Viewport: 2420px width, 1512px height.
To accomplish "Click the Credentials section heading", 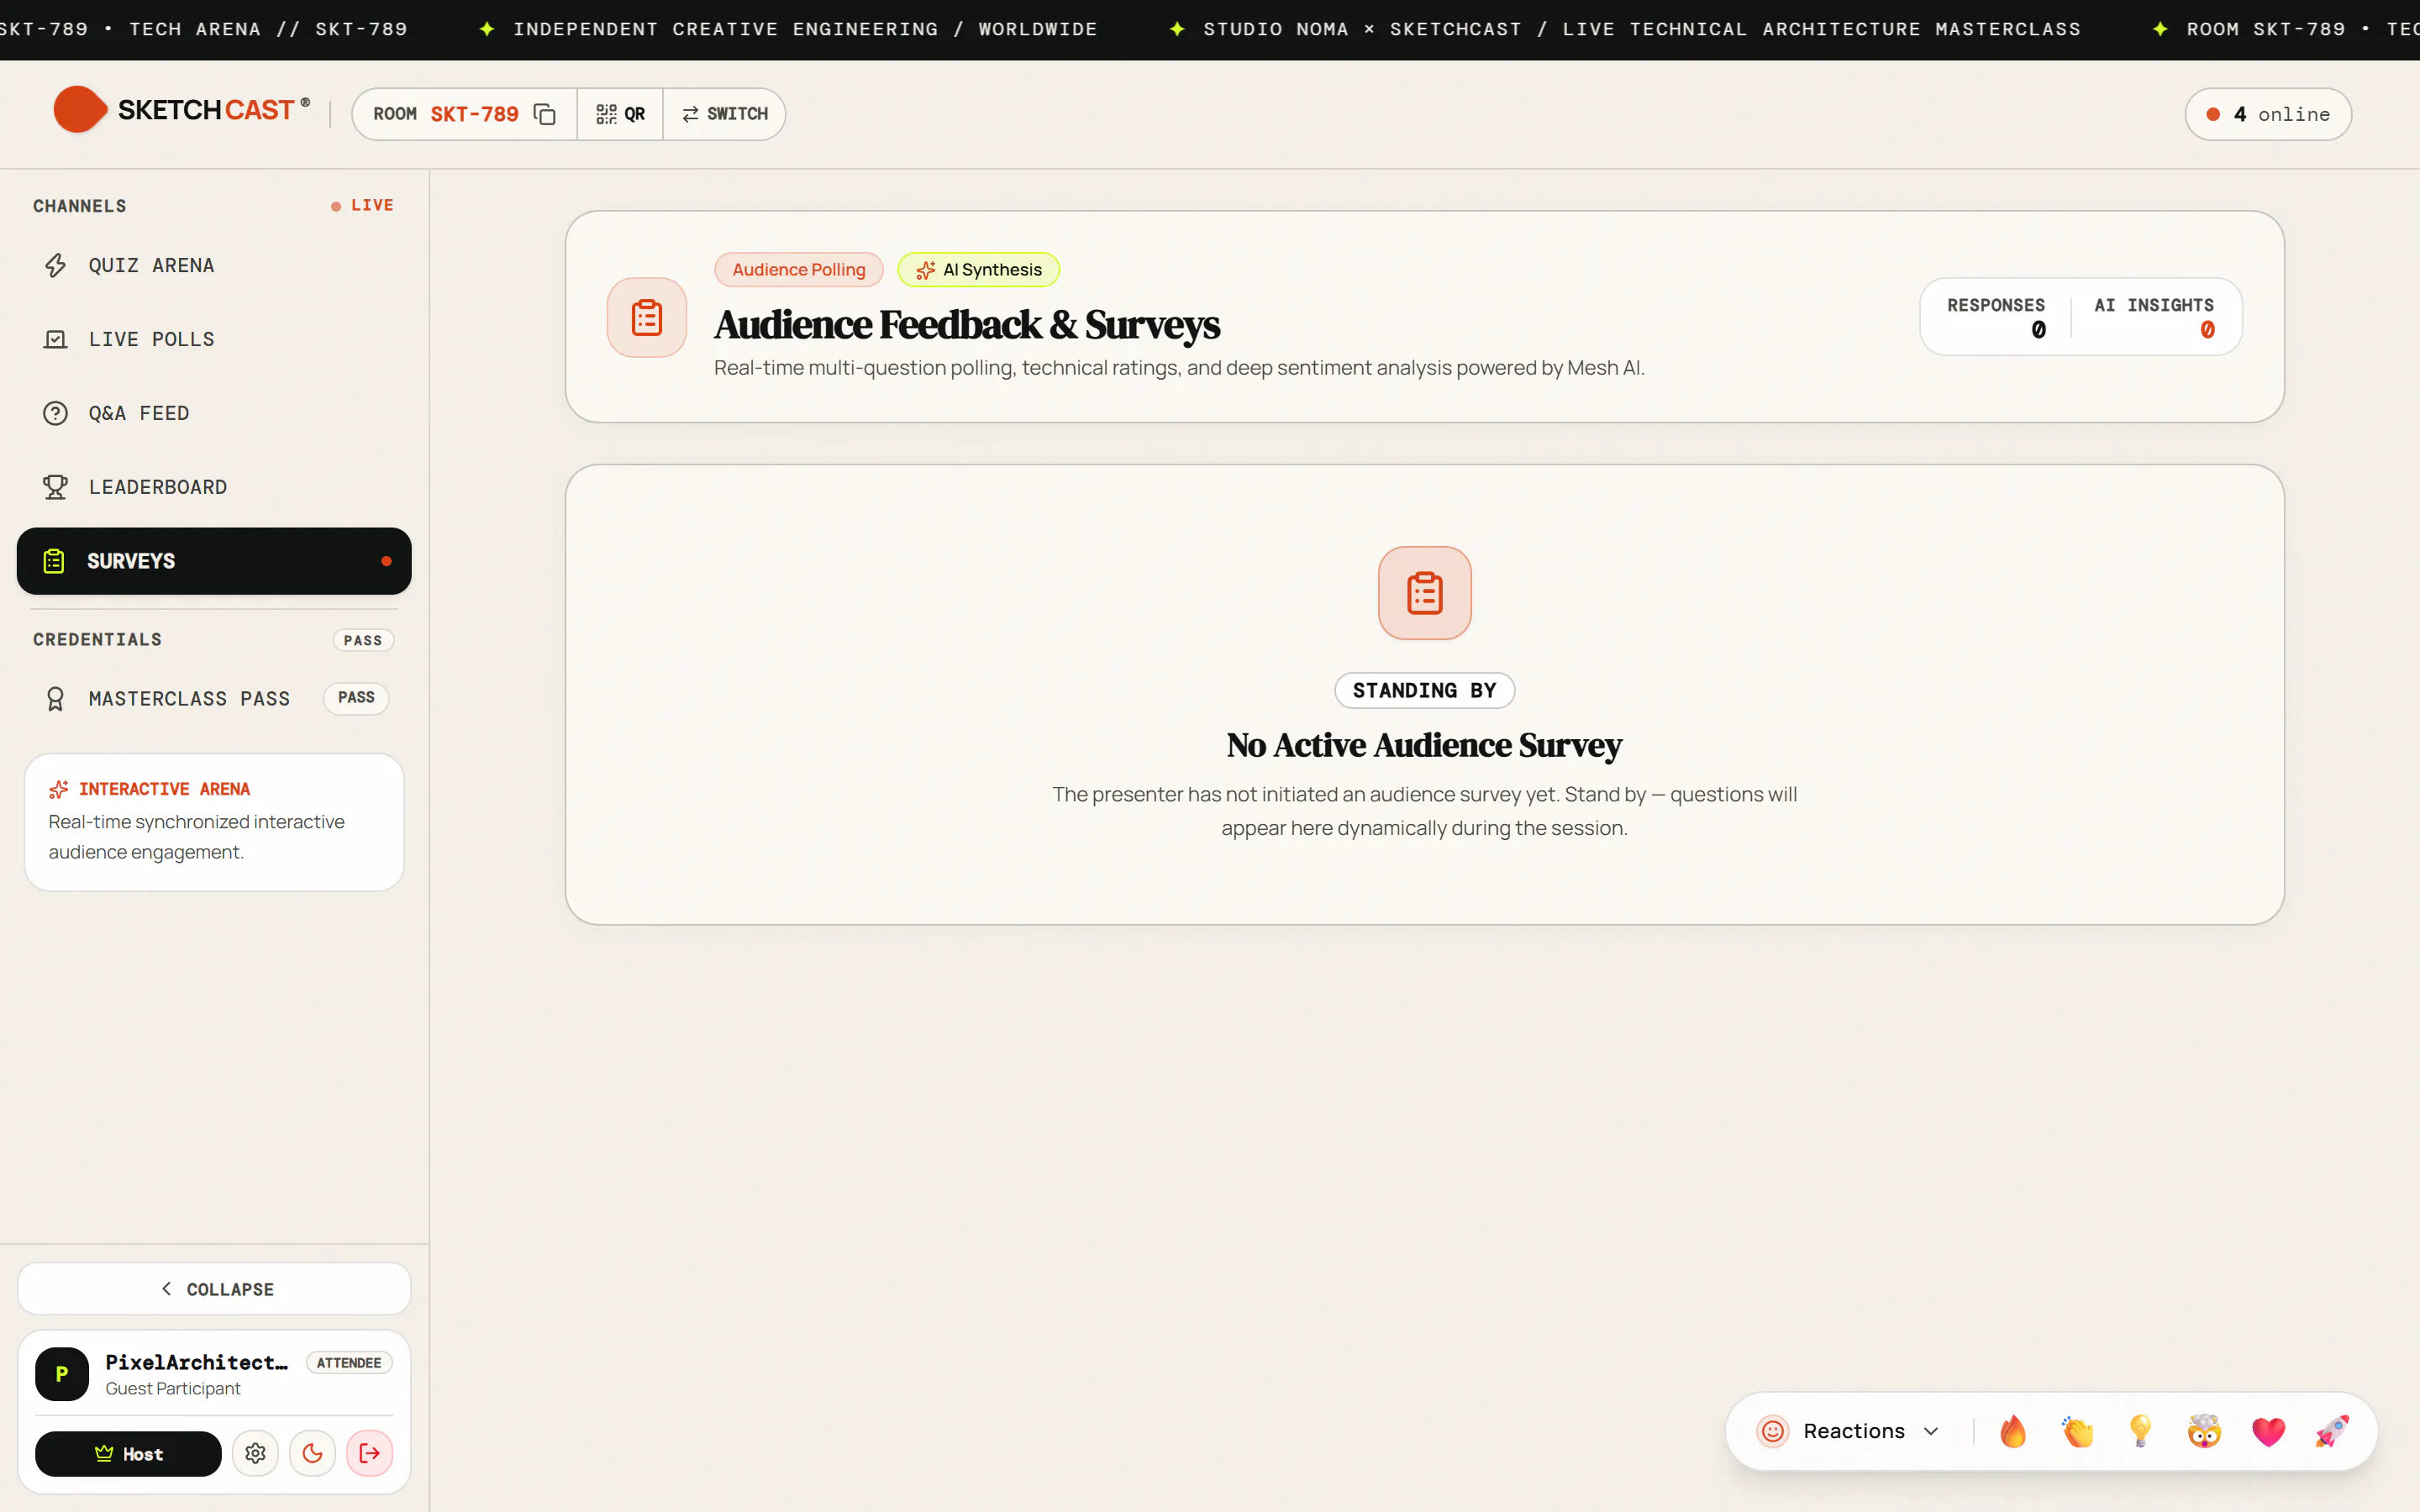I will click(x=97, y=640).
